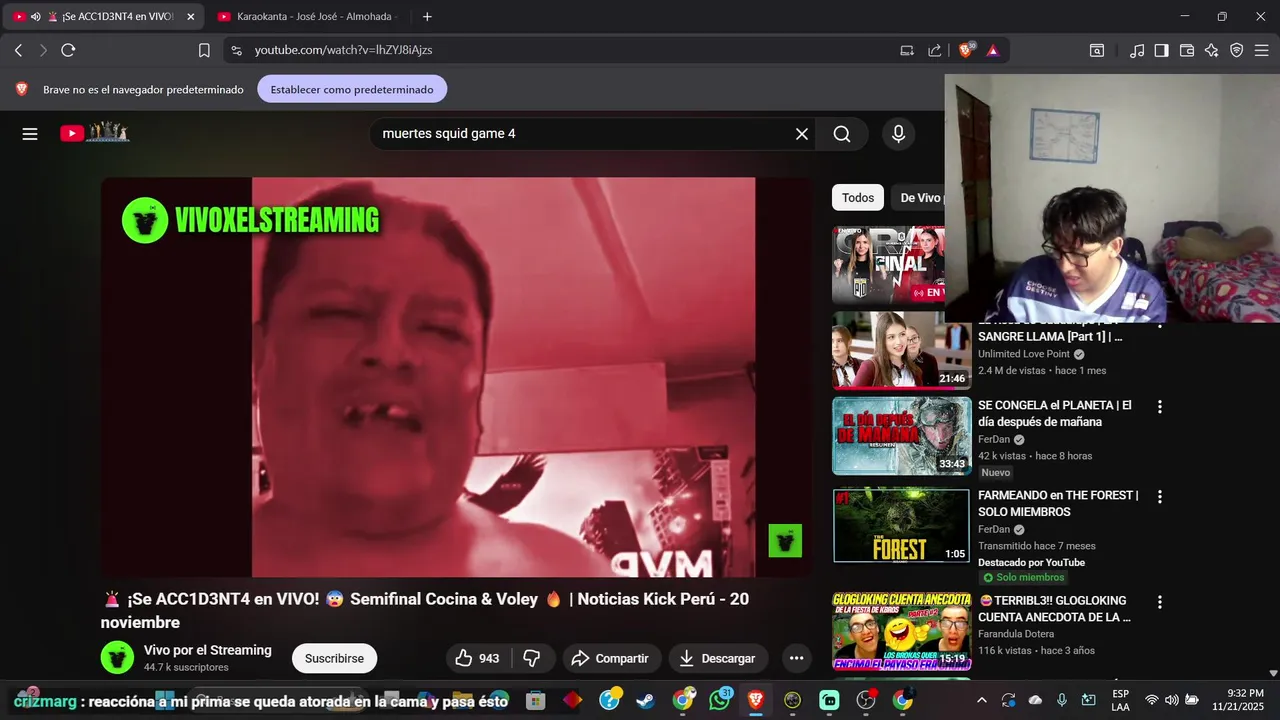
Task: Download the video via Descargar
Action: click(x=717, y=658)
